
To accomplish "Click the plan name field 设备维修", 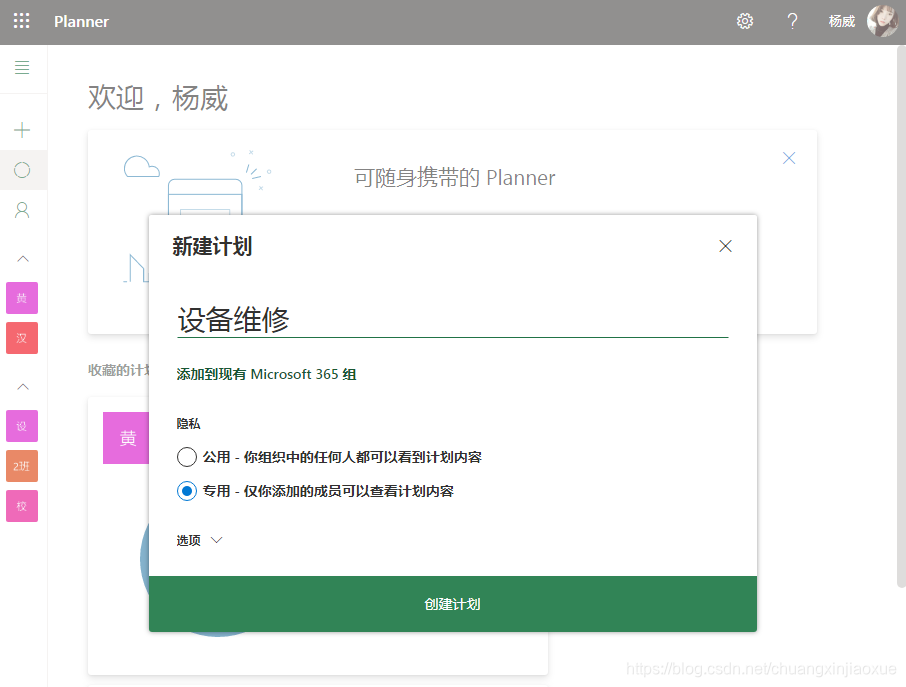I will coord(452,320).
